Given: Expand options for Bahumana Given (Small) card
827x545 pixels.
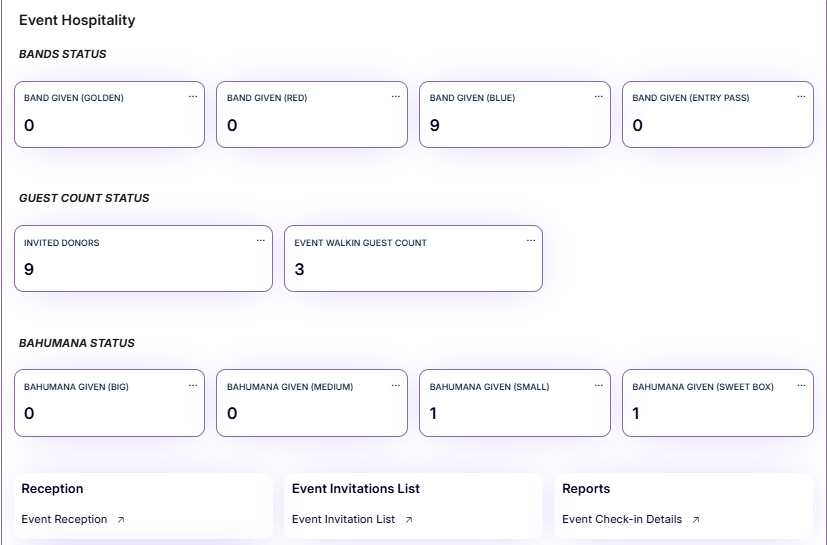Looking at the screenshot, I should (598, 386).
